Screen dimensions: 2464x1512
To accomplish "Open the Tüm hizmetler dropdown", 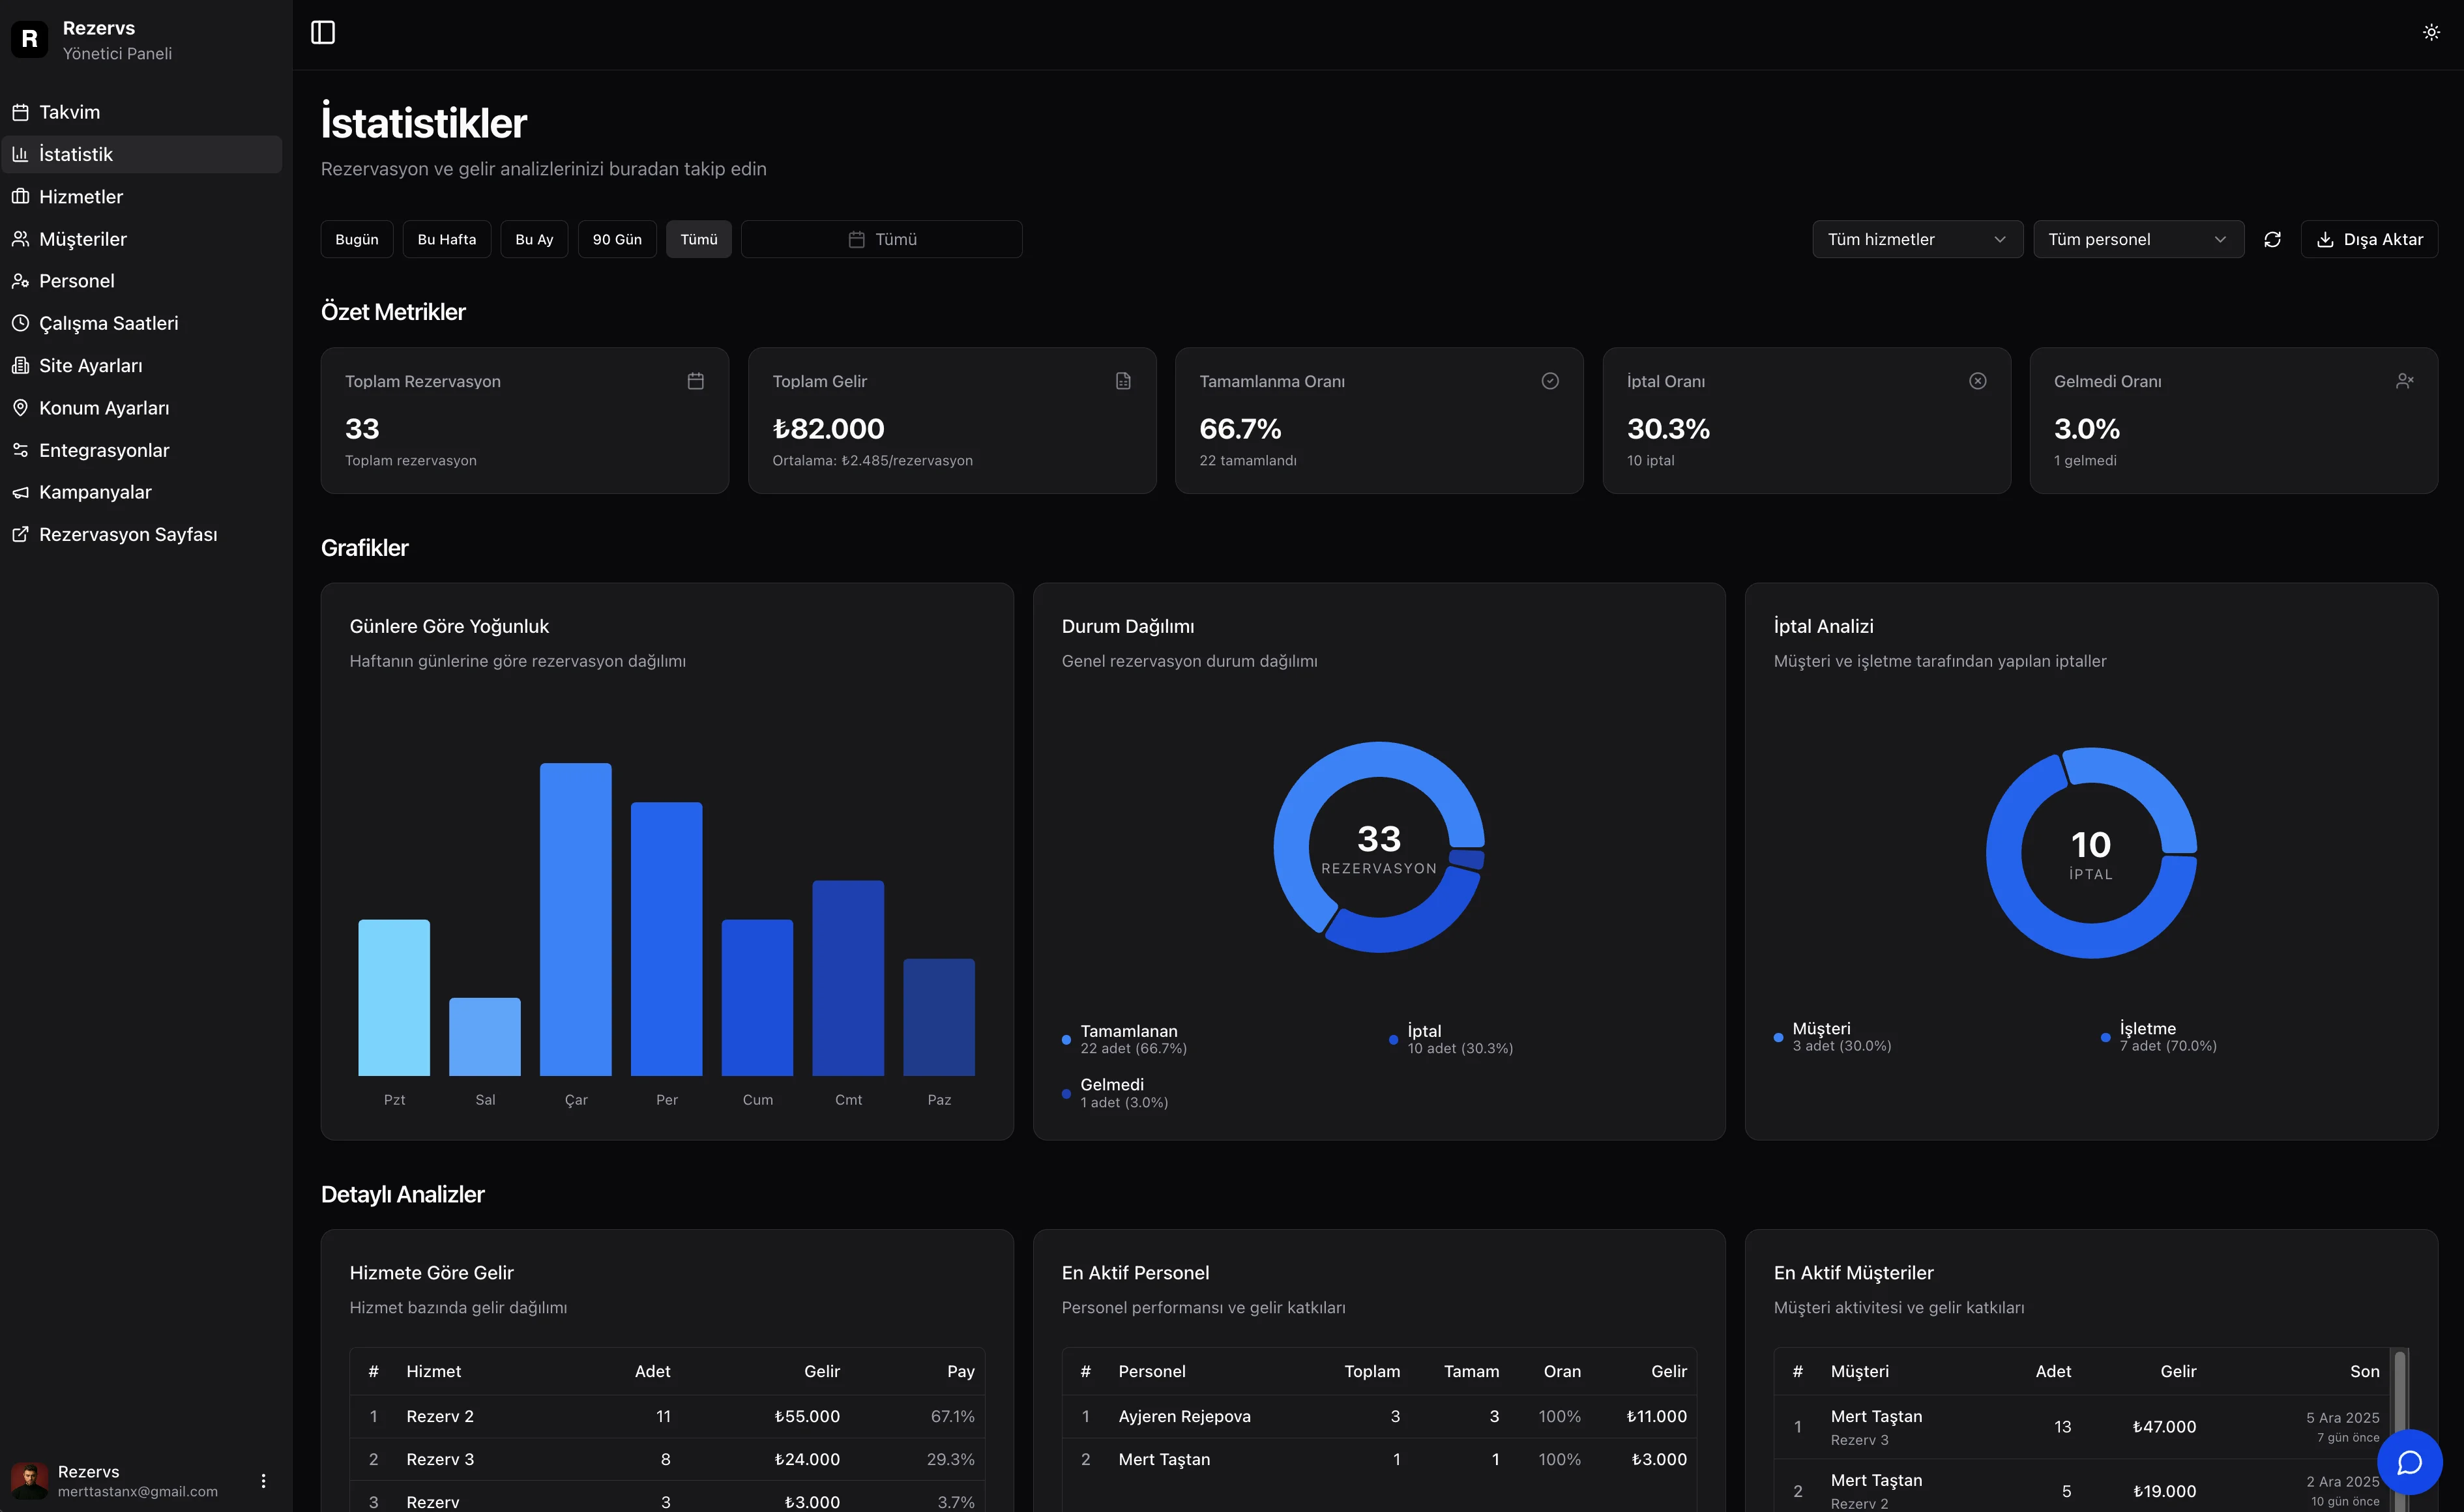I will 1917,238.
